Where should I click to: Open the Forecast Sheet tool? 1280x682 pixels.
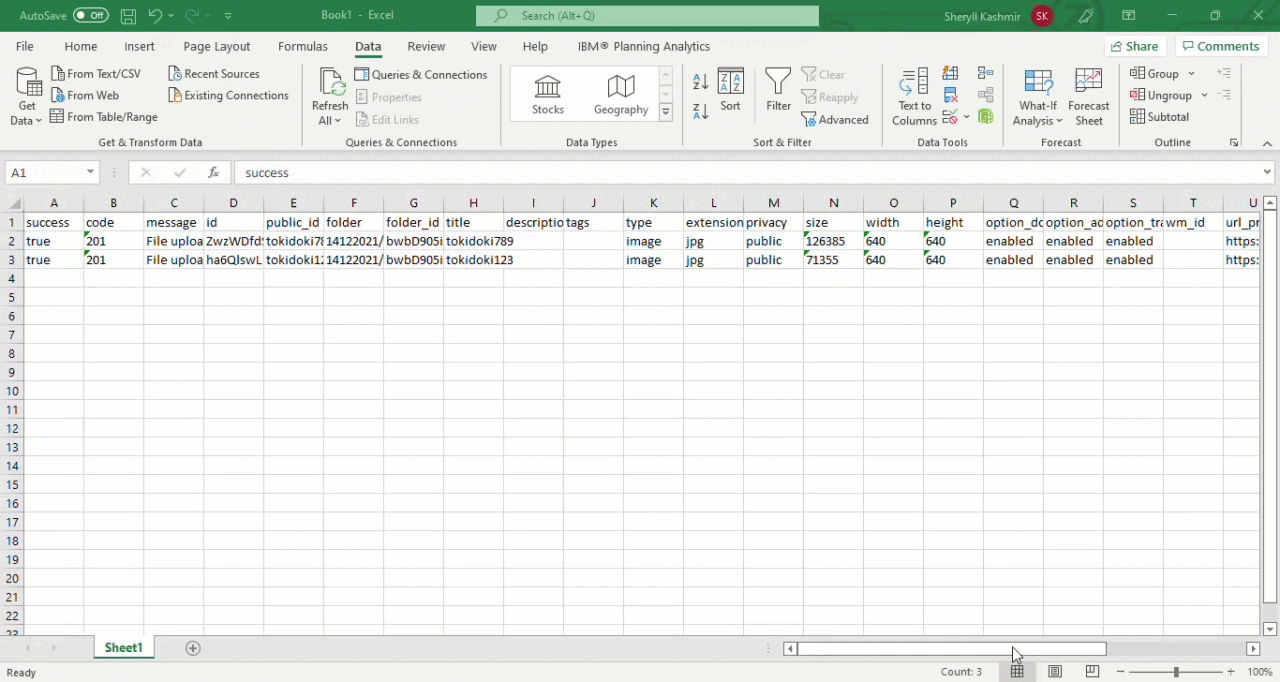point(1088,97)
